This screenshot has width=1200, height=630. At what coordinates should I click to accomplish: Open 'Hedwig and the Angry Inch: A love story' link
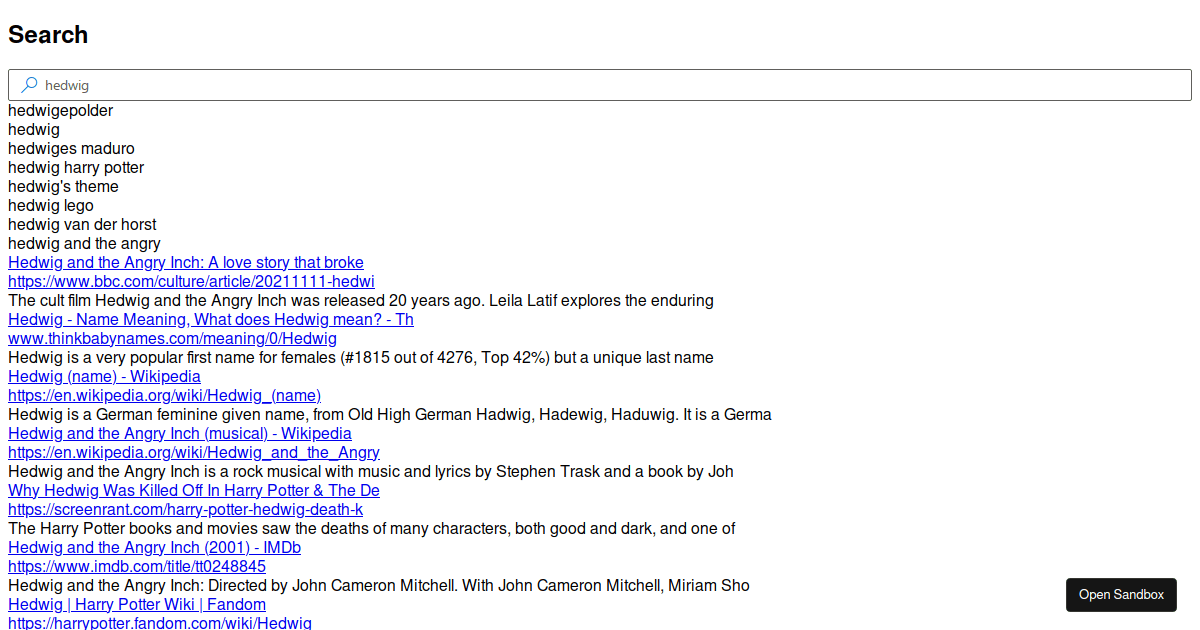(185, 263)
